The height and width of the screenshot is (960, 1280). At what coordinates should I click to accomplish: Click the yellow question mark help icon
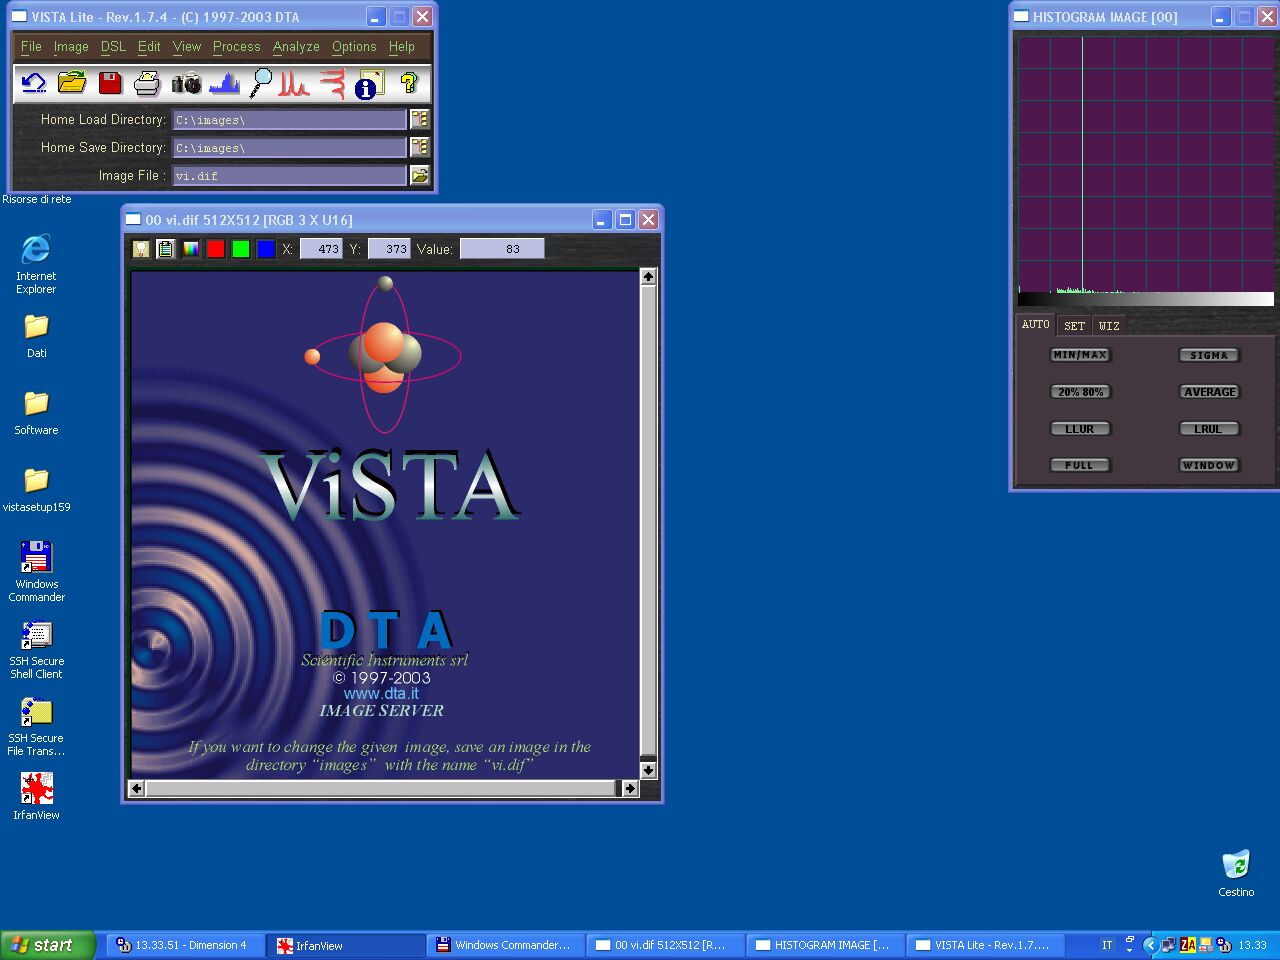(408, 84)
